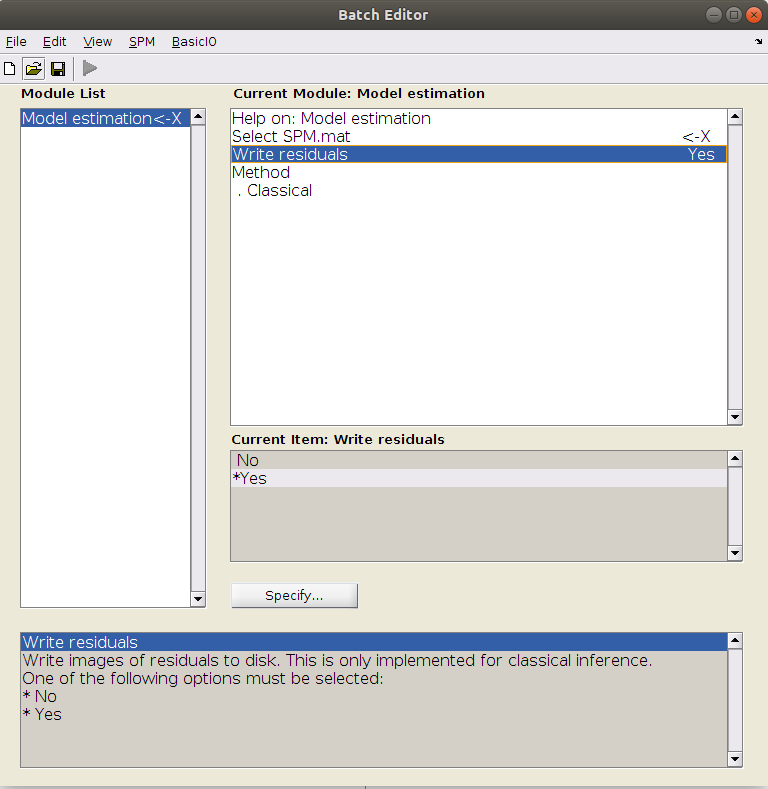
Task: Select Model estimation in the Module List
Action: pyautogui.click(x=106, y=118)
